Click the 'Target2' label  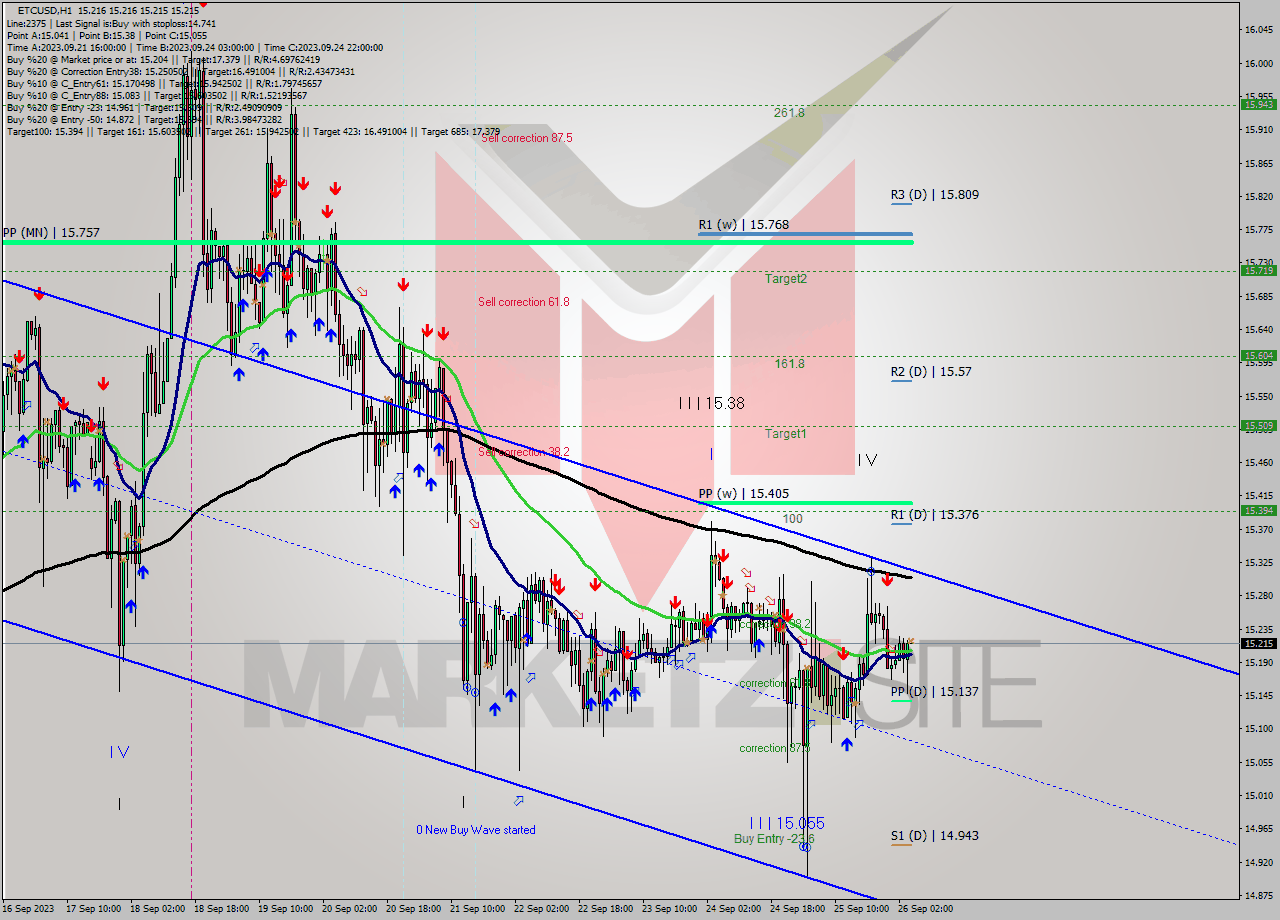[x=786, y=279]
